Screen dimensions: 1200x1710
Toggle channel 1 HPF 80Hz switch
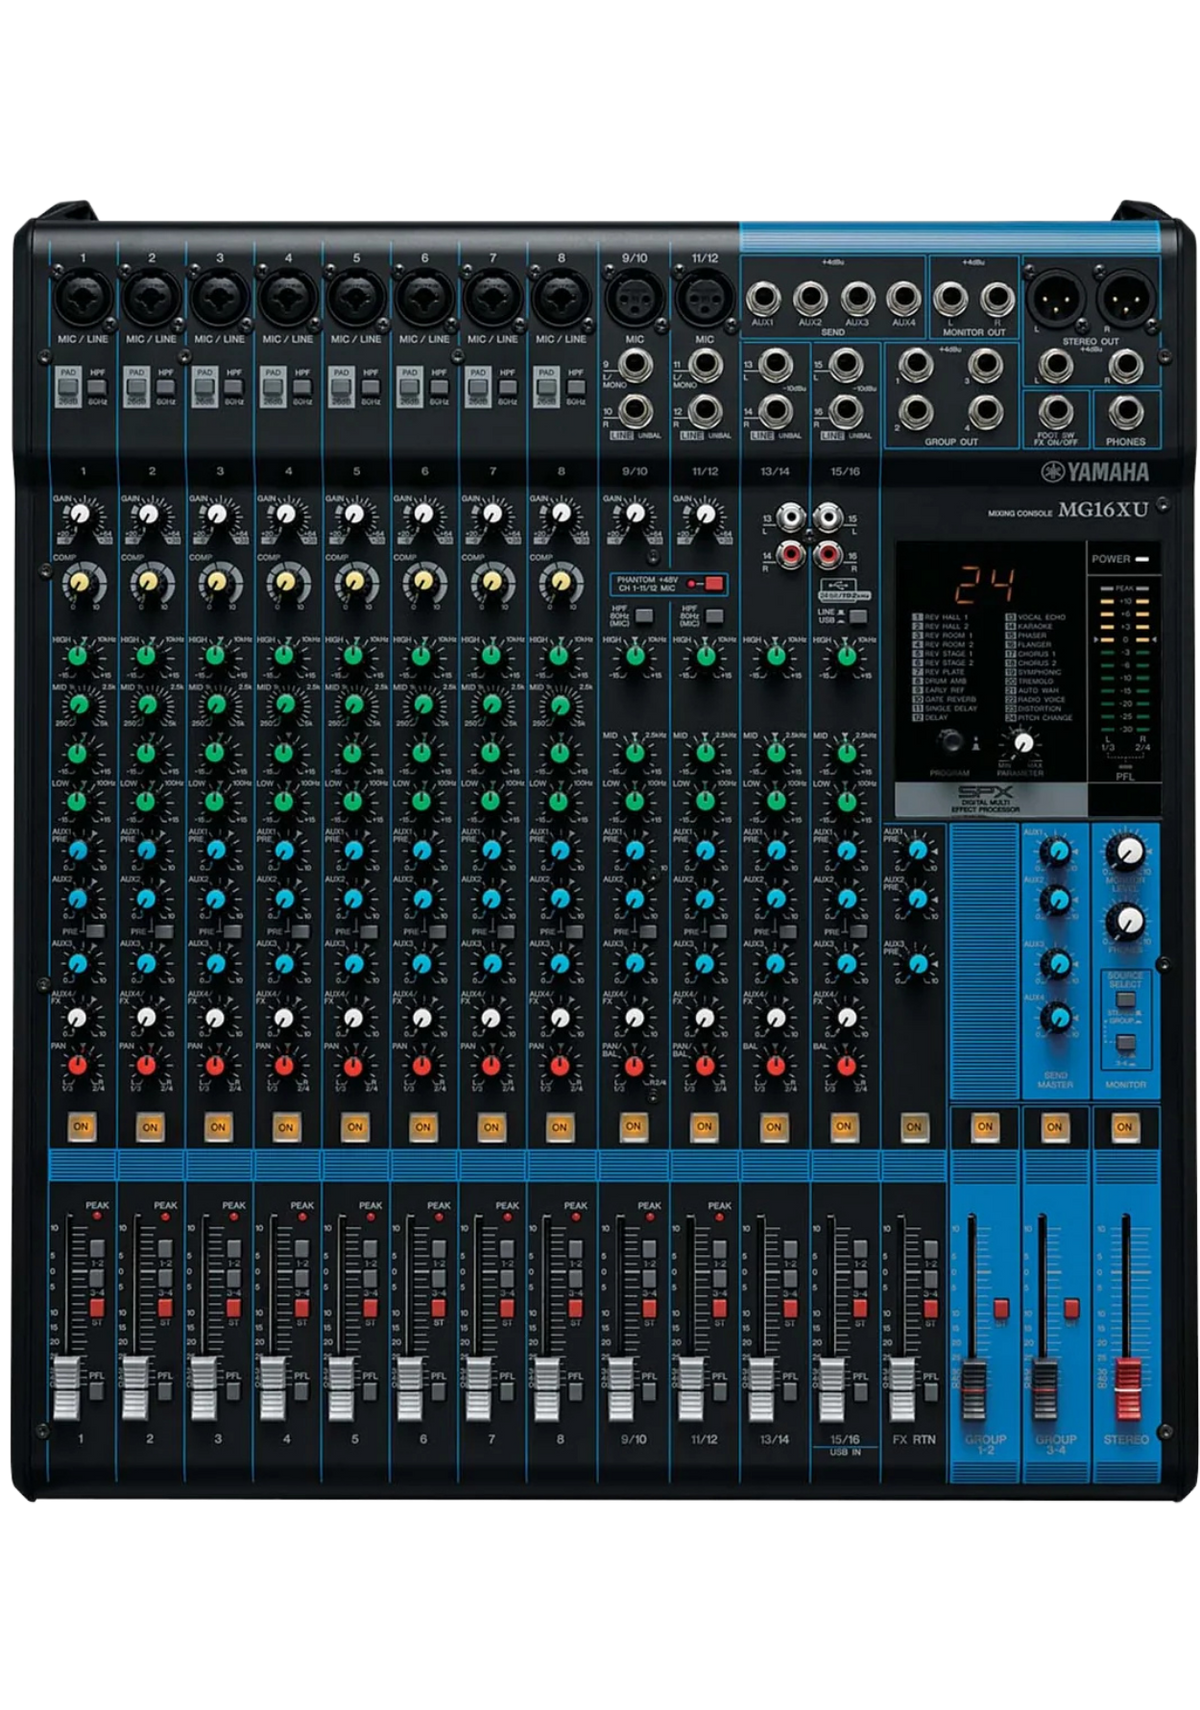(x=98, y=387)
